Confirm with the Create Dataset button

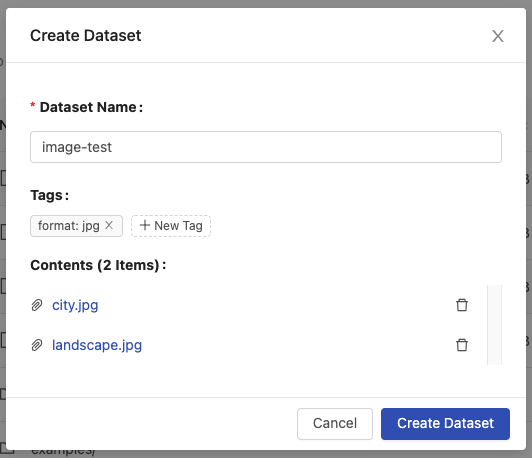[x=445, y=423]
